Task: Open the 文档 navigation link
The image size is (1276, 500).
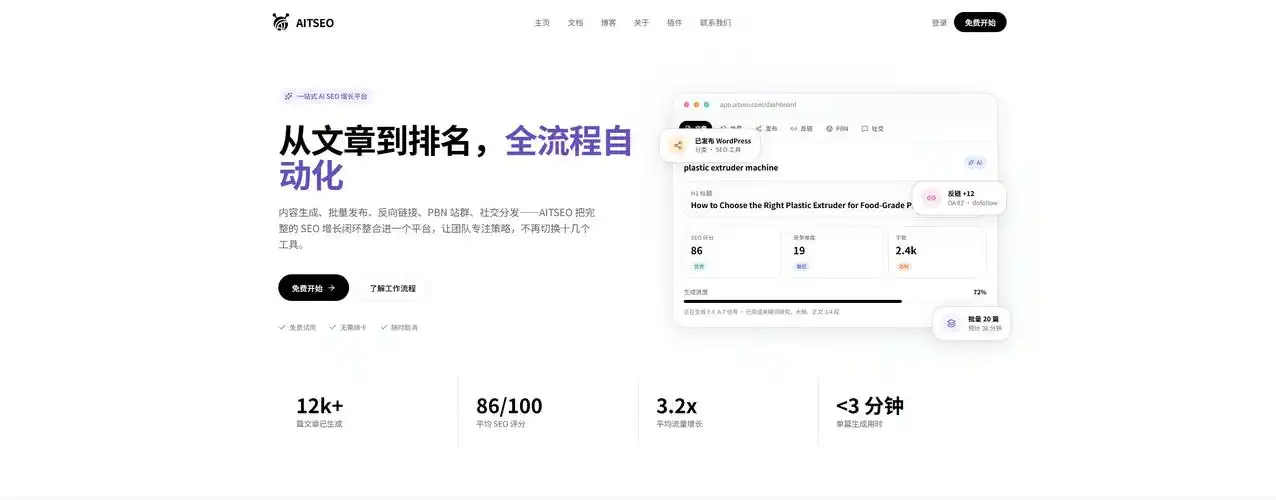Action: pos(575,22)
